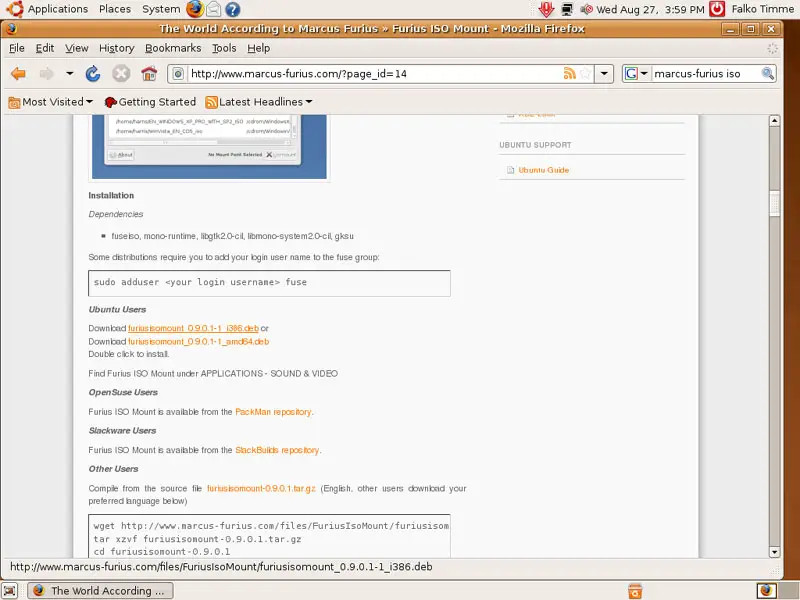Viewport: 800px width, 600px height.
Task: Open the PackMan repository link
Action: coord(273,412)
